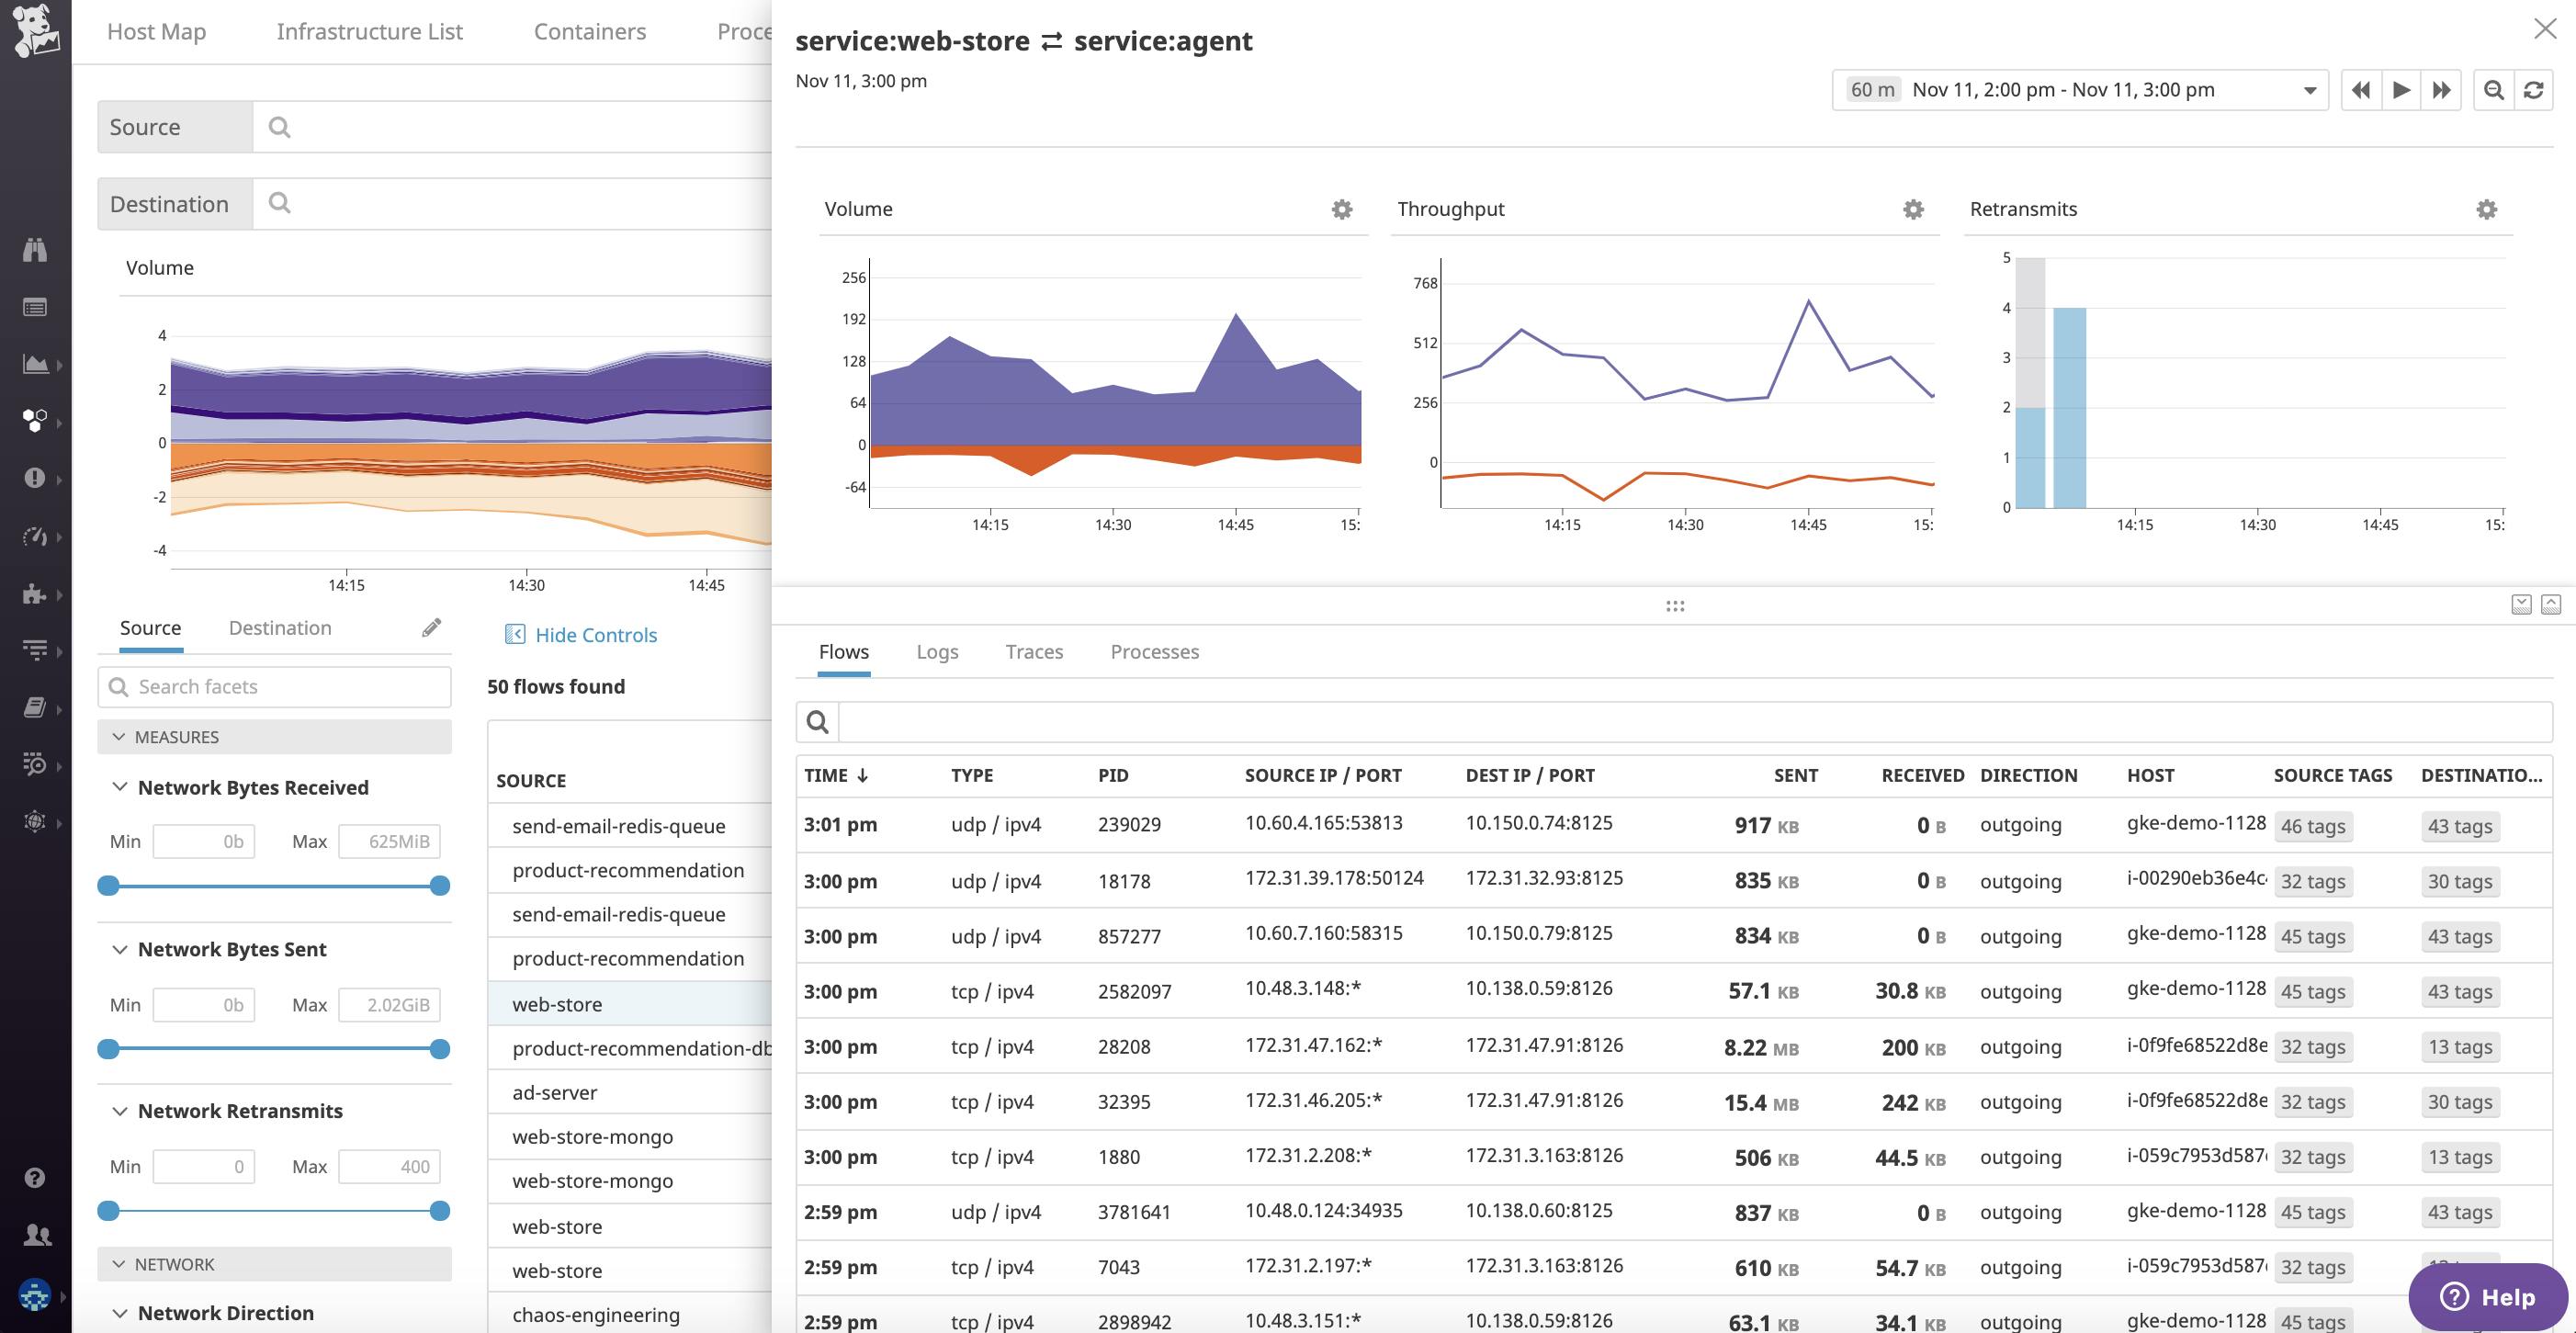This screenshot has height=1333, width=2576.
Task: Click the fast-forward time navigation arrow
Action: click(2441, 89)
